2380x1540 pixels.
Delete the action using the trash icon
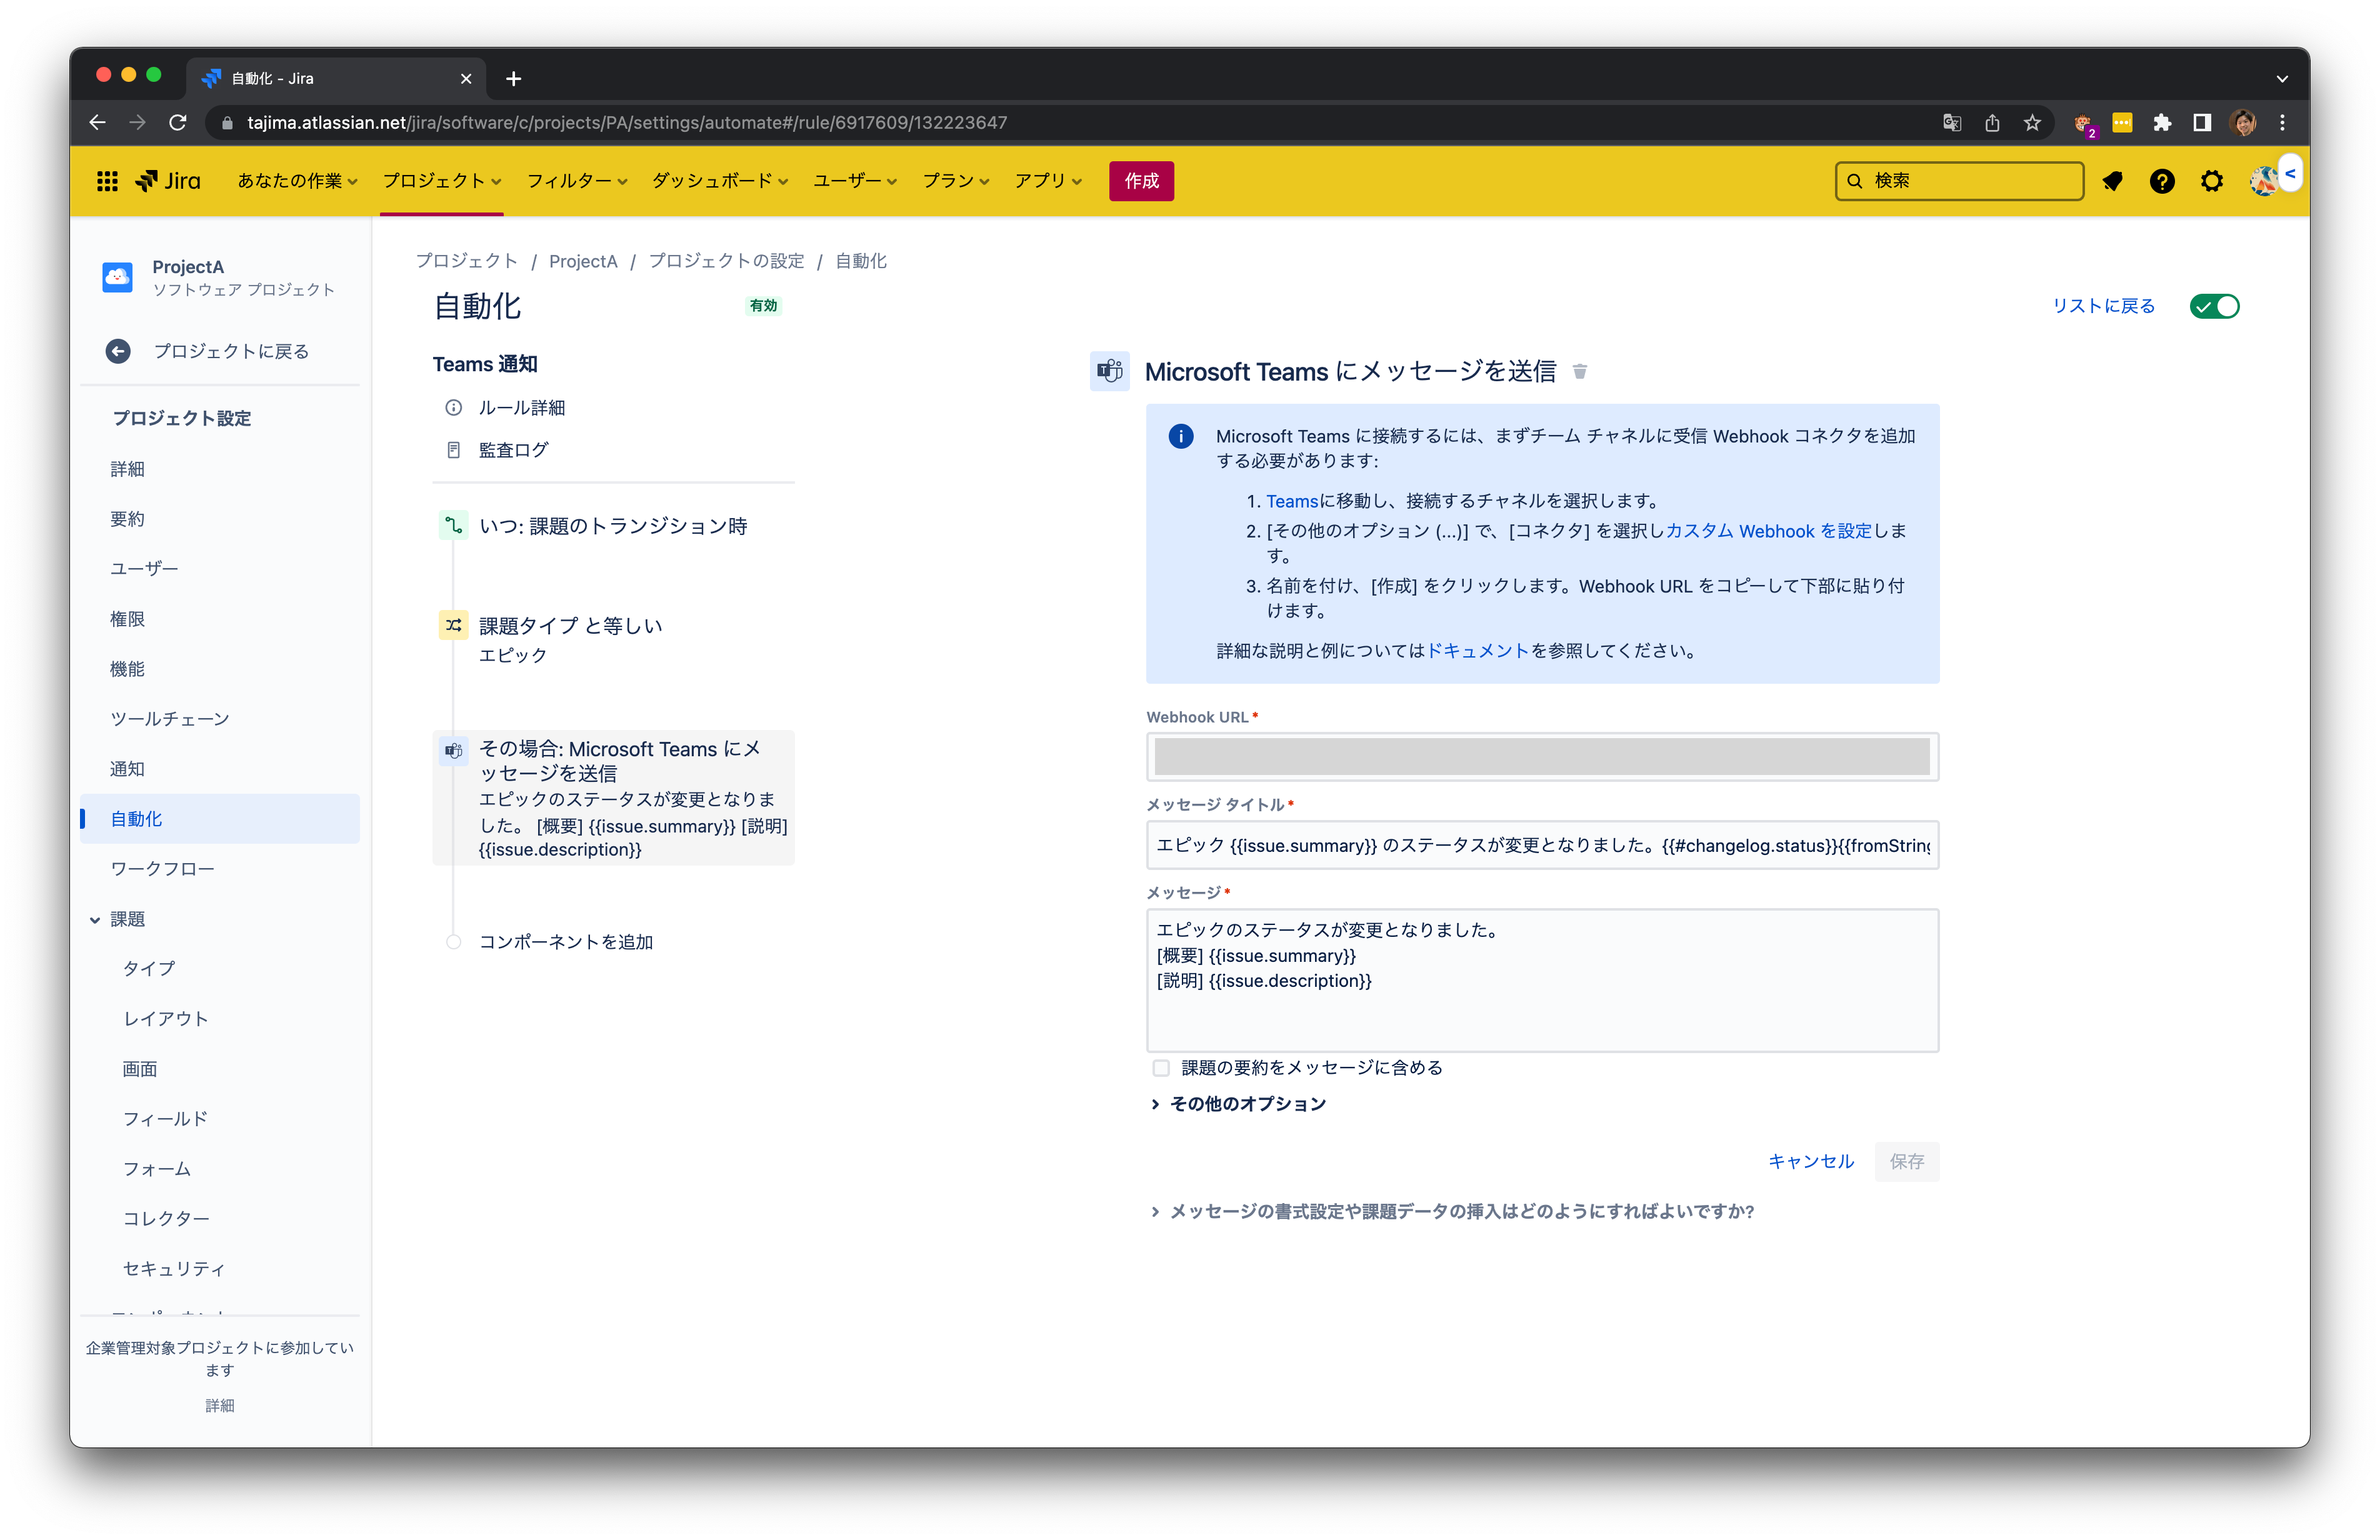tap(1580, 372)
